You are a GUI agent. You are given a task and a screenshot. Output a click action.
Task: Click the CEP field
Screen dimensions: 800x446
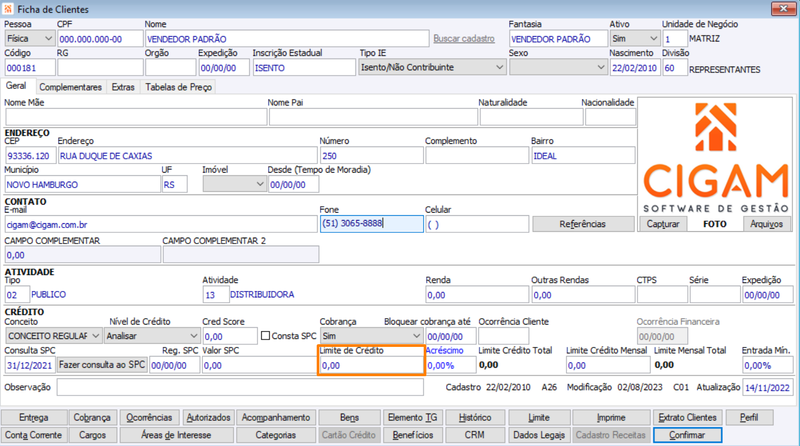pyautogui.click(x=30, y=156)
